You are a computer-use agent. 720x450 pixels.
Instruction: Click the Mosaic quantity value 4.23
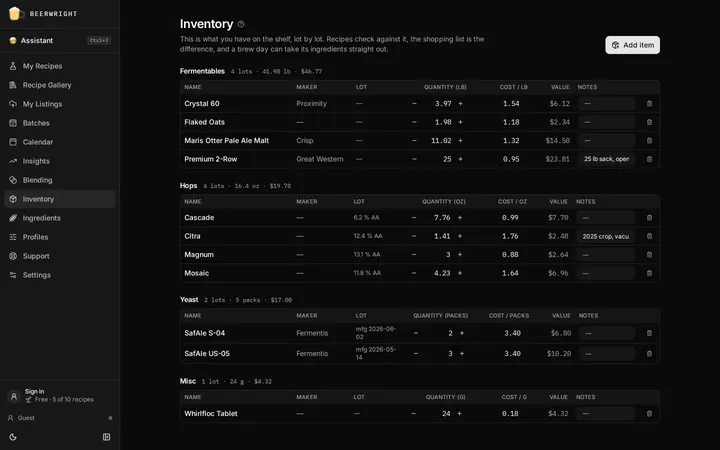[x=442, y=273]
